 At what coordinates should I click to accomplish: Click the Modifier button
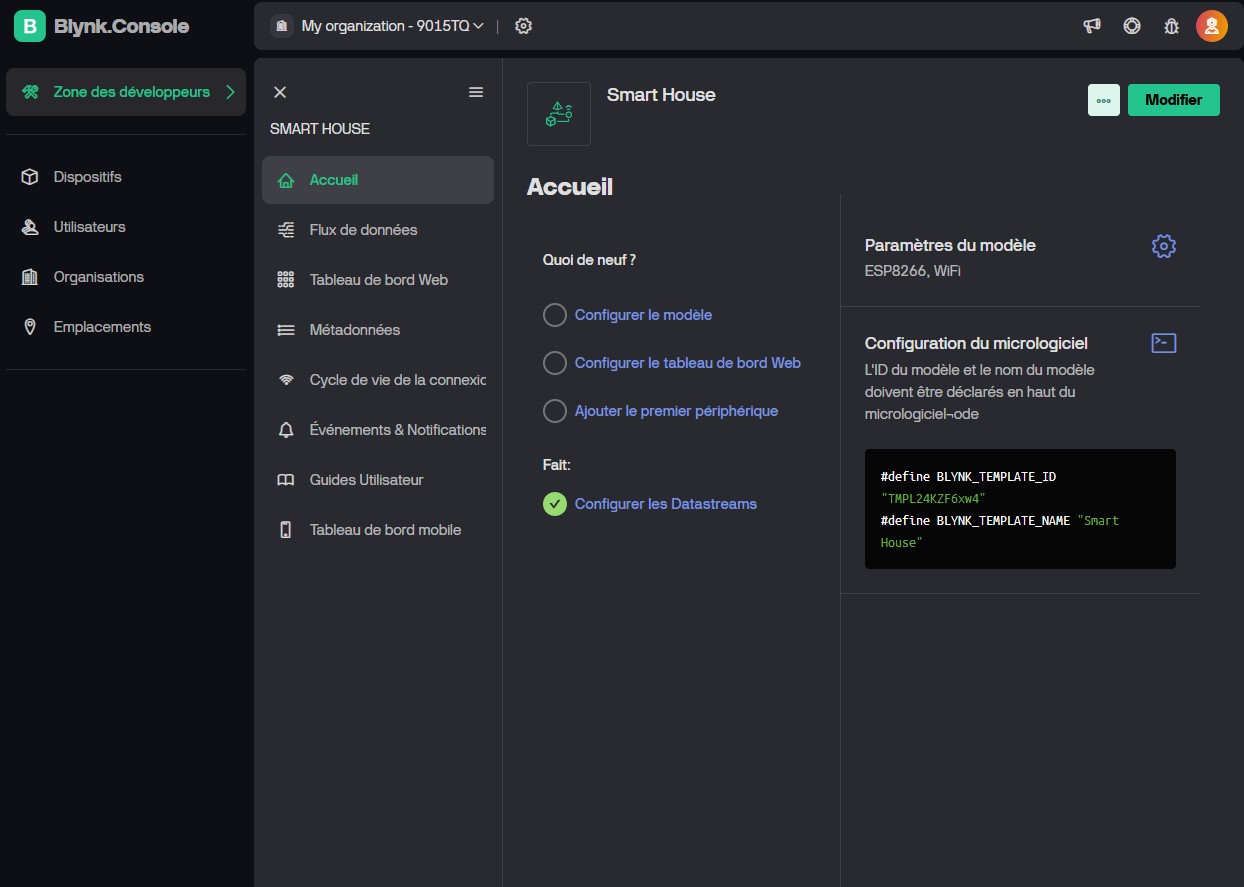point(1174,100)
